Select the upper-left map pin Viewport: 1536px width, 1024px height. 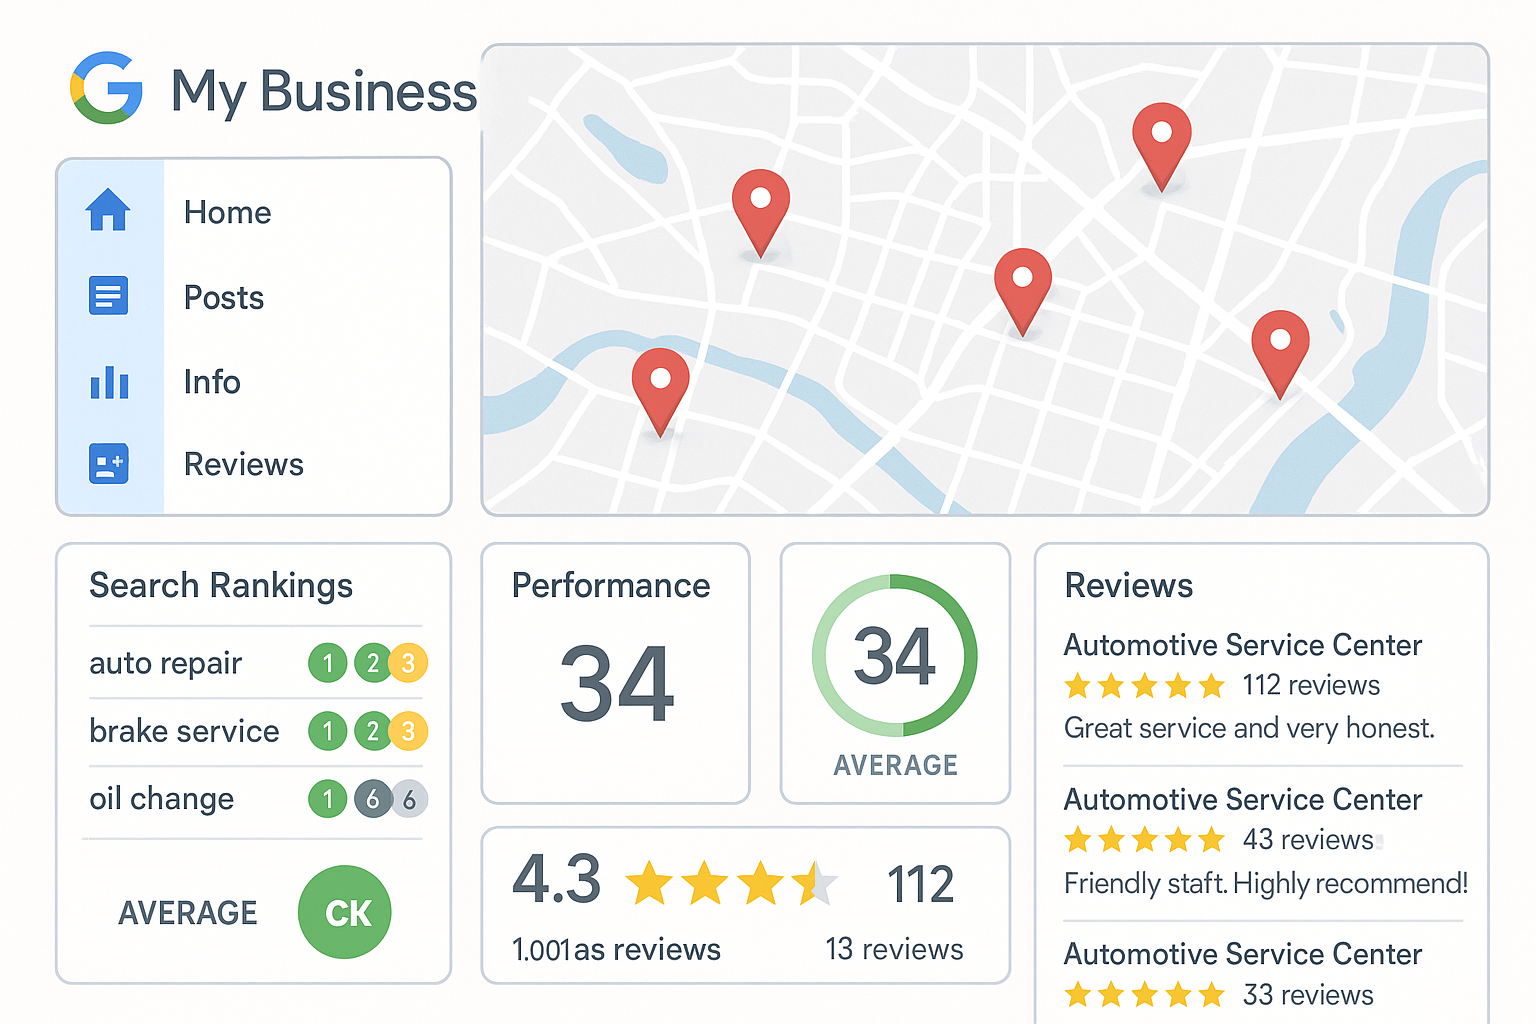760,212
